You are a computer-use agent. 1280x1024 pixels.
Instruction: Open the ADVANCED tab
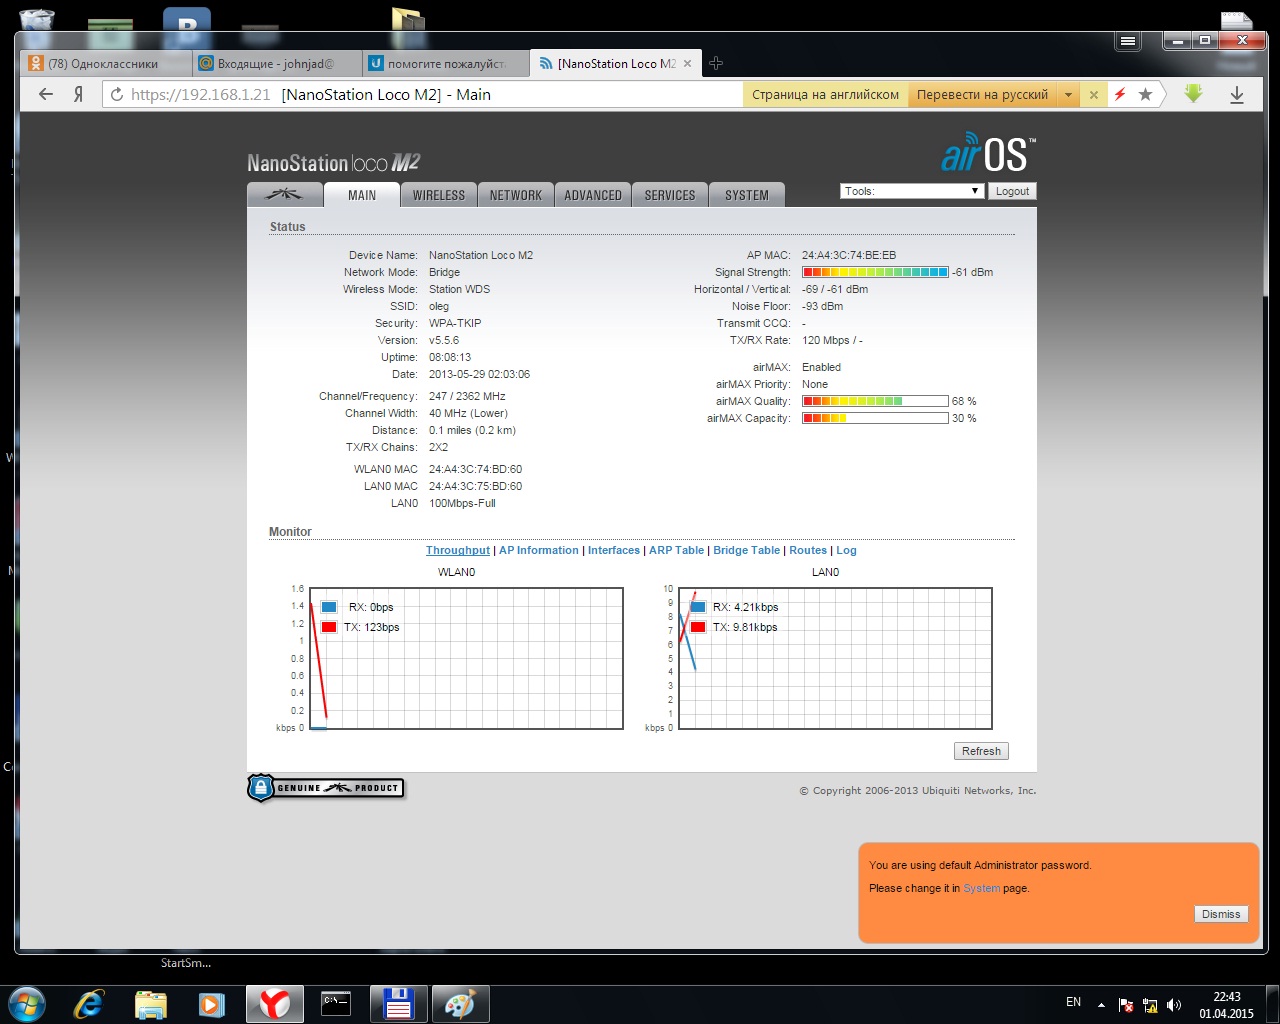(593, 195)
